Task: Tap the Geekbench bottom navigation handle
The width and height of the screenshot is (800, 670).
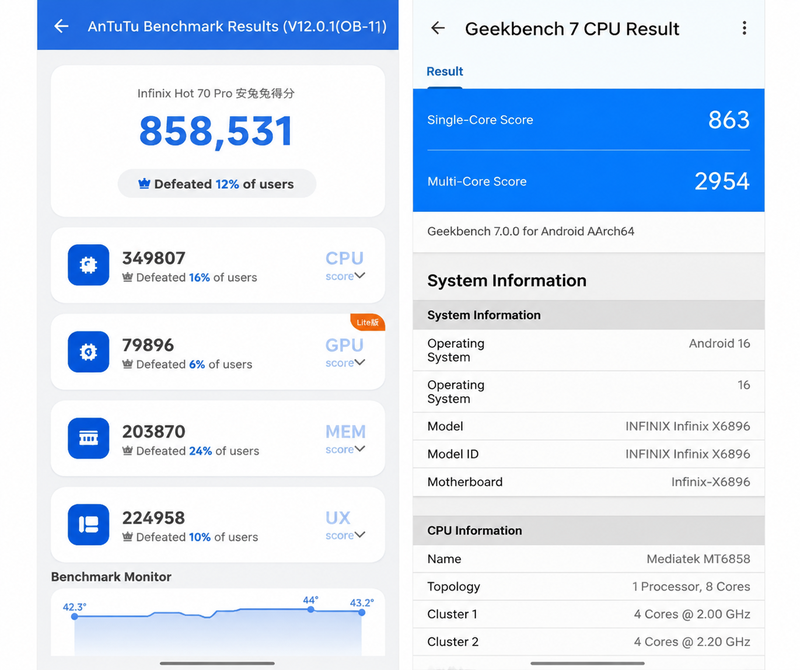Action: click(x=588, y=663)
